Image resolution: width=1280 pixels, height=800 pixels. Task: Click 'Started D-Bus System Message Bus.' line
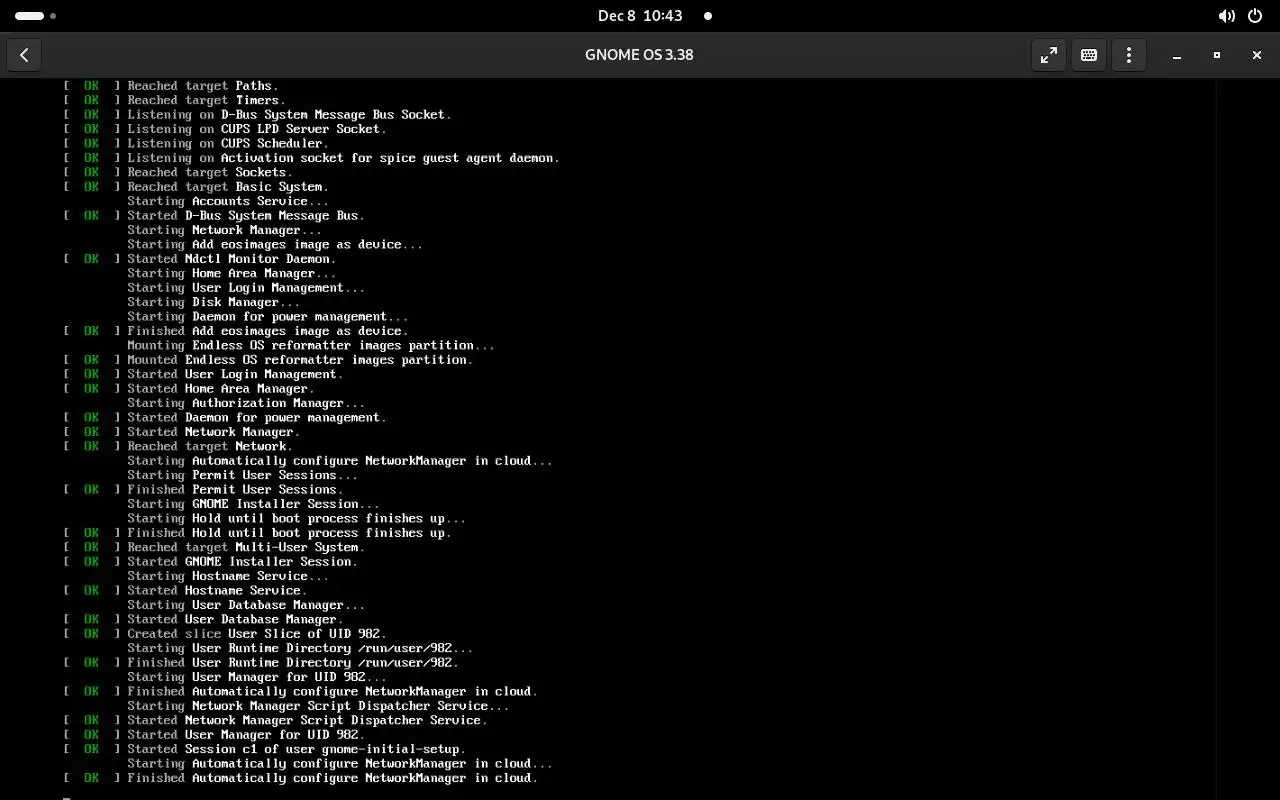(x=246, y=215)
